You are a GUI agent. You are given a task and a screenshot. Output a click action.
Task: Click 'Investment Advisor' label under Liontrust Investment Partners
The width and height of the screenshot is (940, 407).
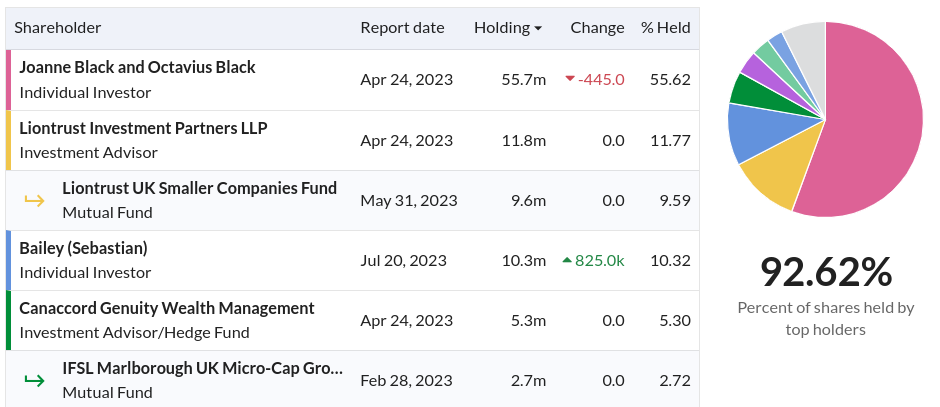coord(89,152)
